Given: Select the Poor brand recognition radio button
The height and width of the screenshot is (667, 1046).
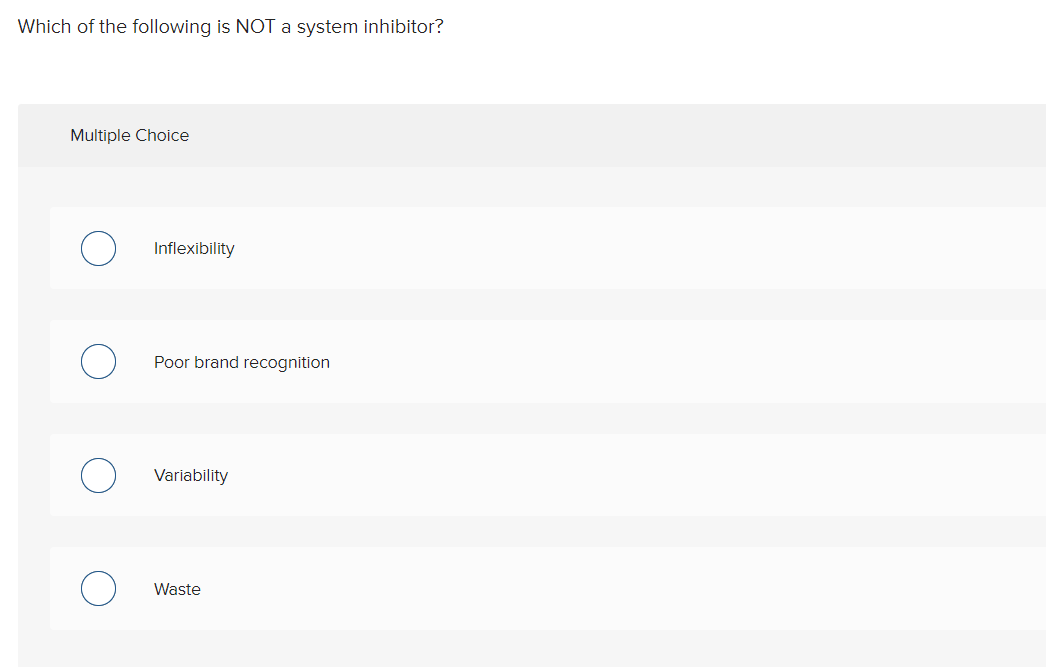Looking at the screenshot, I should 98,361.
